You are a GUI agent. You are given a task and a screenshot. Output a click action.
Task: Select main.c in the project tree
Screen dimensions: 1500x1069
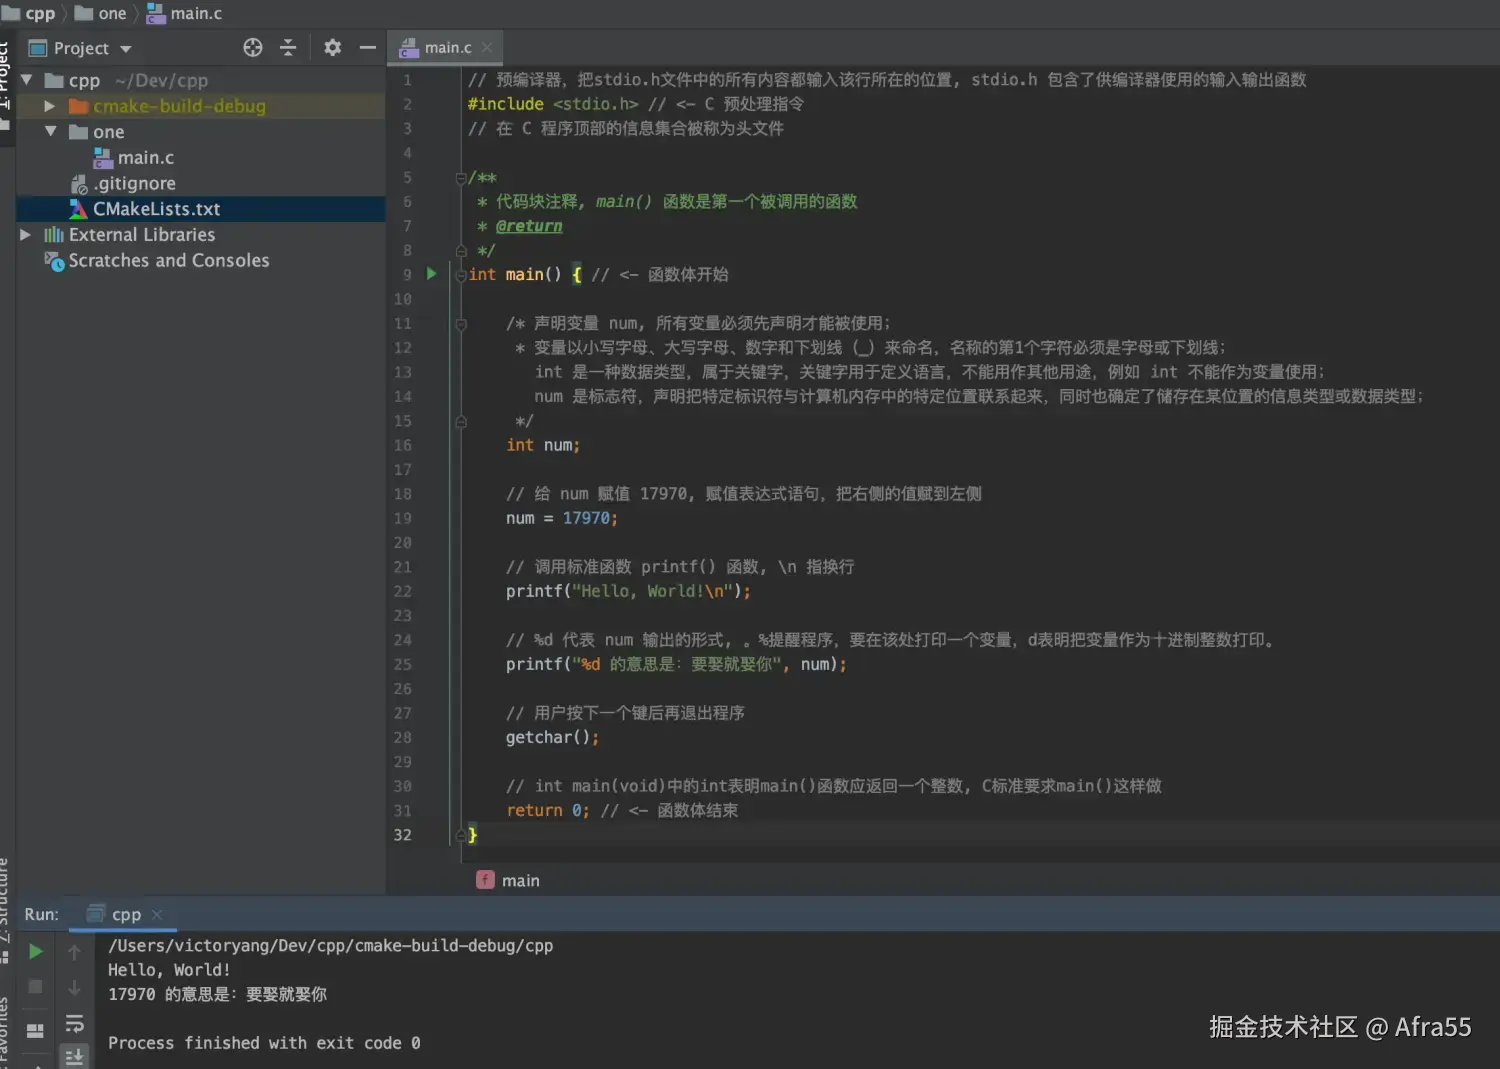point(200,157)
